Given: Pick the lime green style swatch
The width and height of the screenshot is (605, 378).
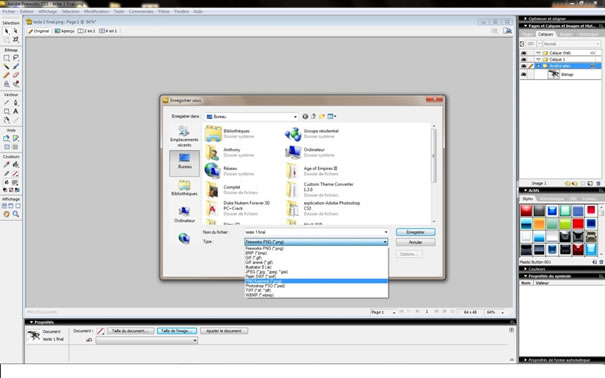Looking at the screenshot, I should (x=565, y=224).
